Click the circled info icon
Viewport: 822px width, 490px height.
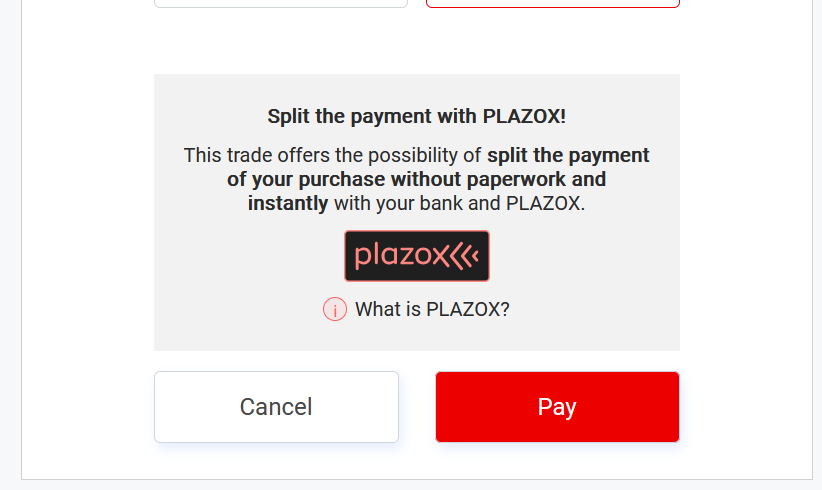(335, 309)
